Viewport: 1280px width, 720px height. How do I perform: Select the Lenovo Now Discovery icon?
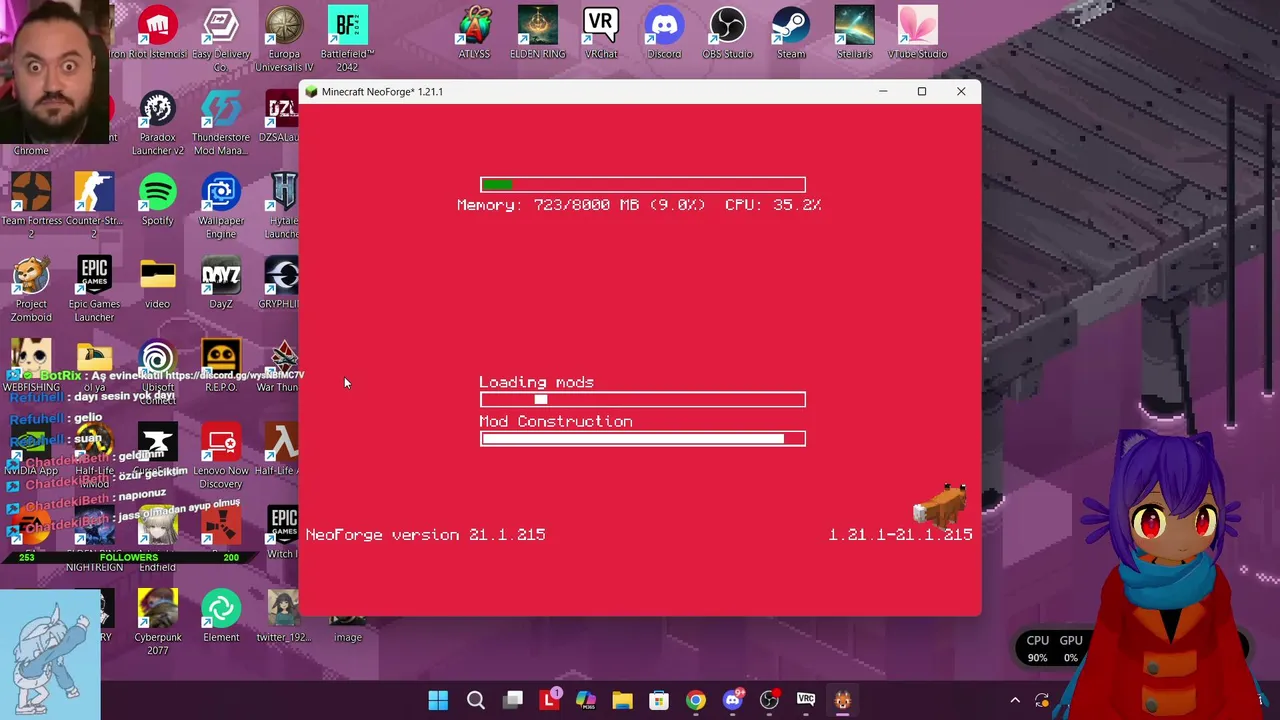pos(221,455)
